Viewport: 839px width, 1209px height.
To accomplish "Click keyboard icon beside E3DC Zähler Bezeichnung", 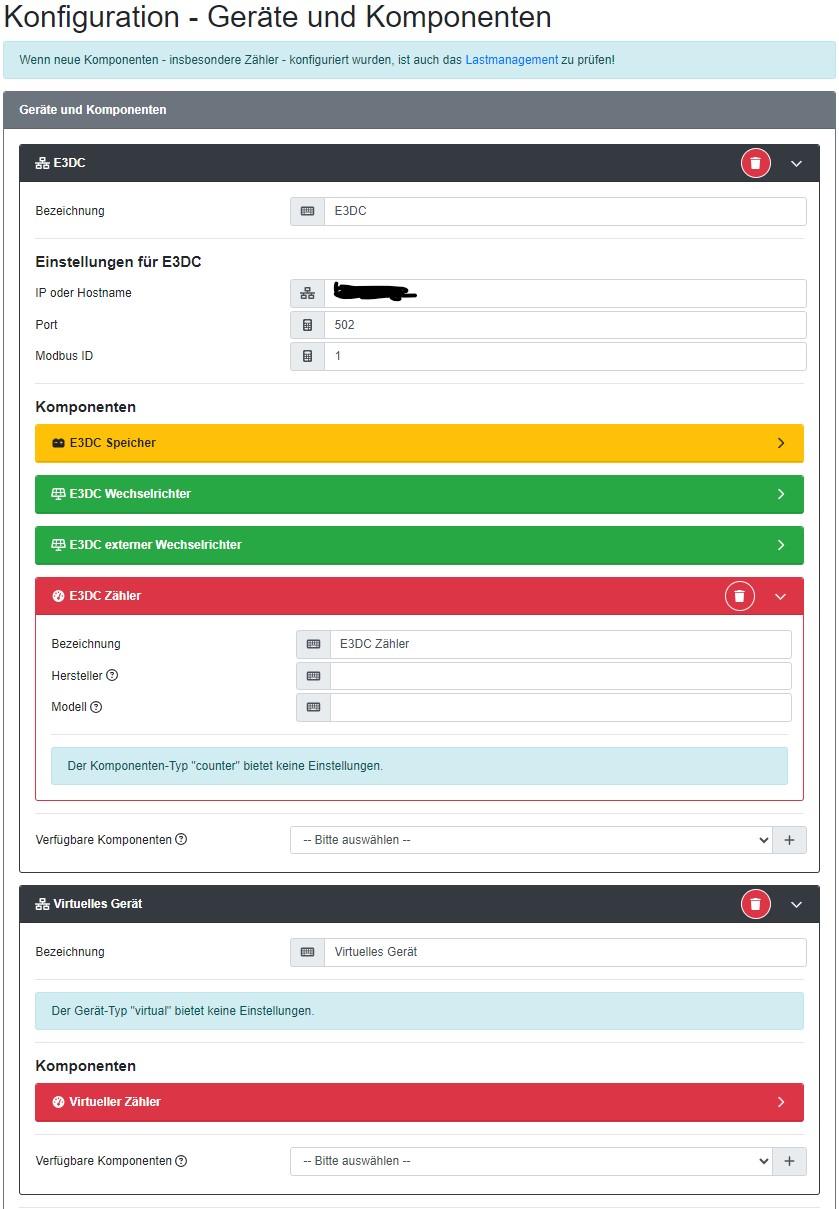I will tap(313, 644).
